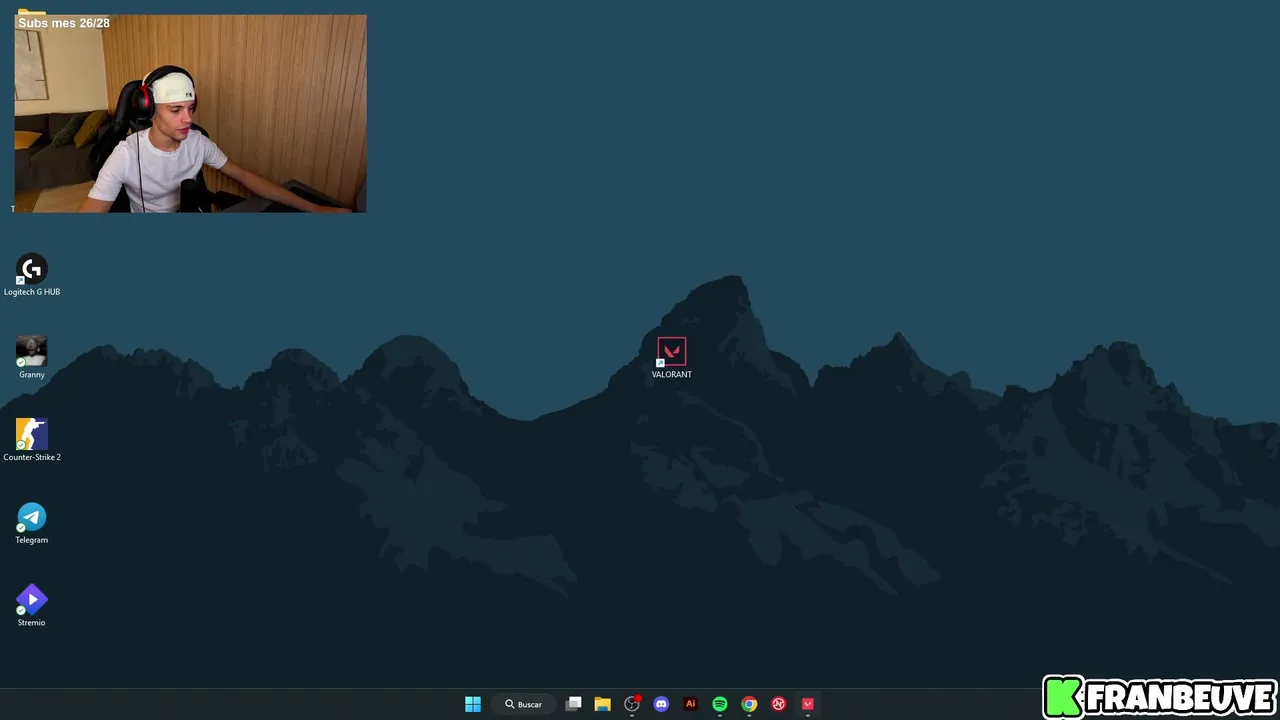Select the Telegram desktop shortcut
Viewport: 1280px width, 720px height.
[32, 523]
